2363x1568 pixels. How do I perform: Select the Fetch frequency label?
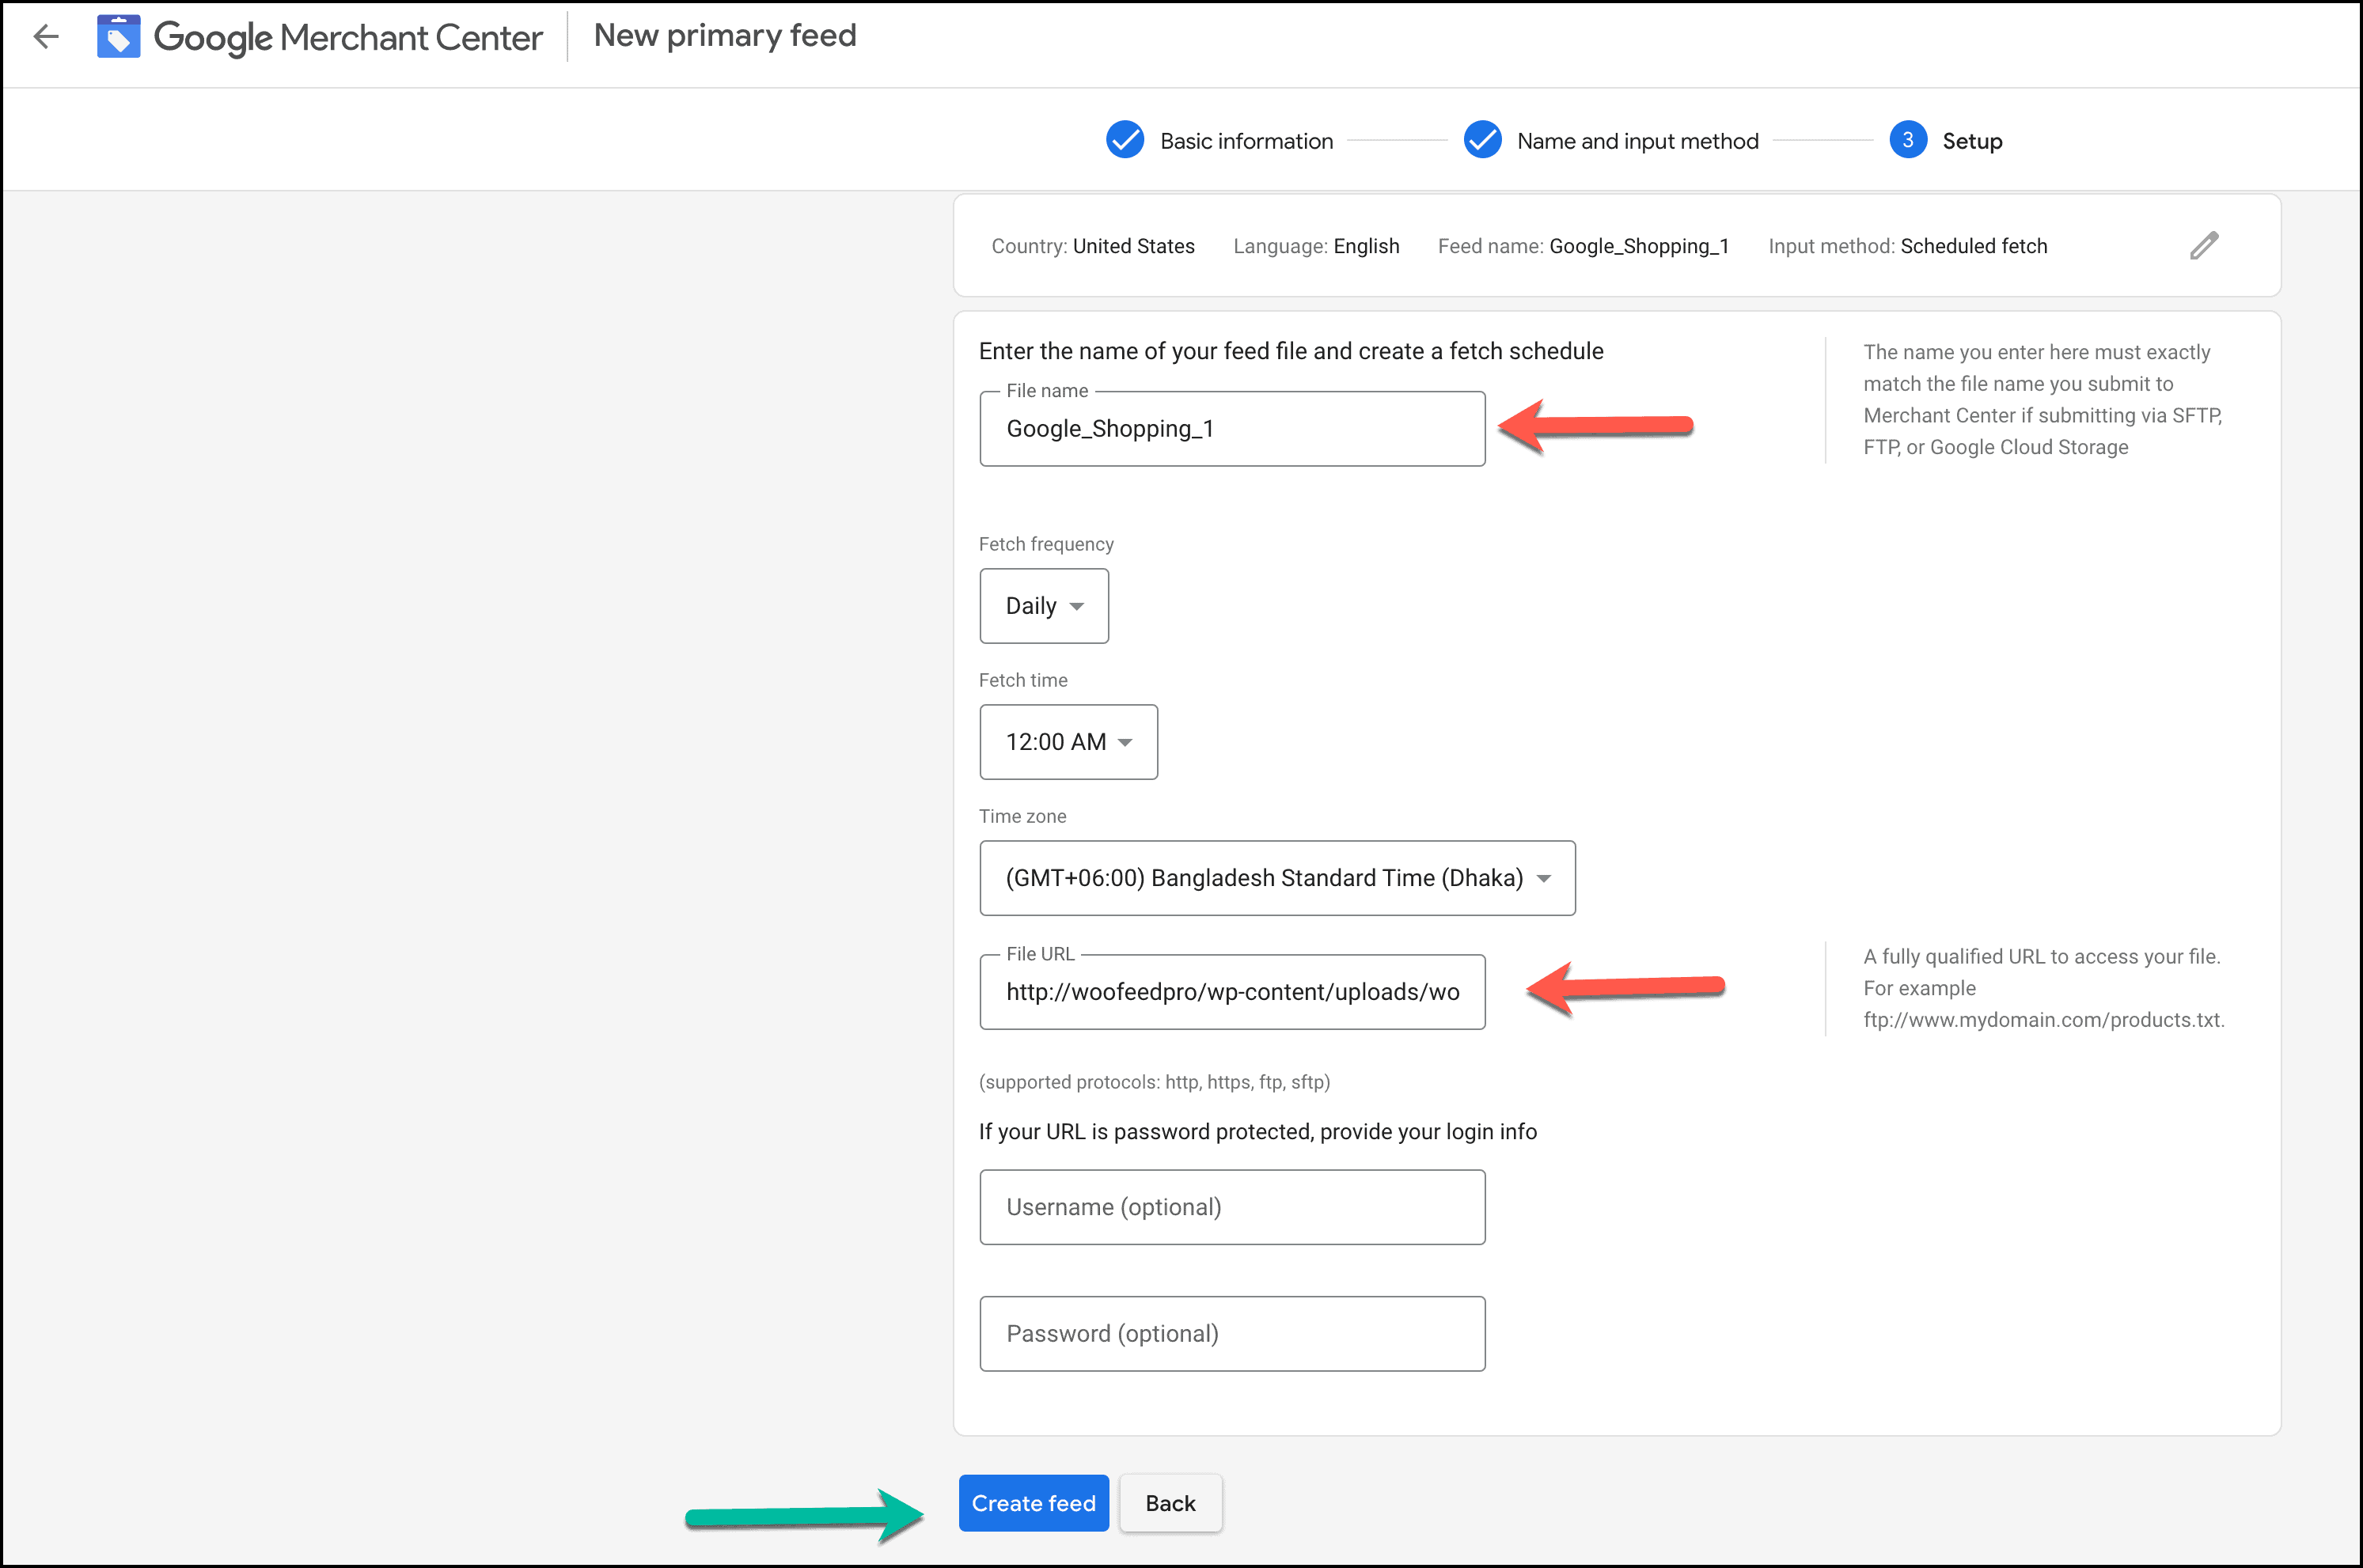tap(1046, 544)
